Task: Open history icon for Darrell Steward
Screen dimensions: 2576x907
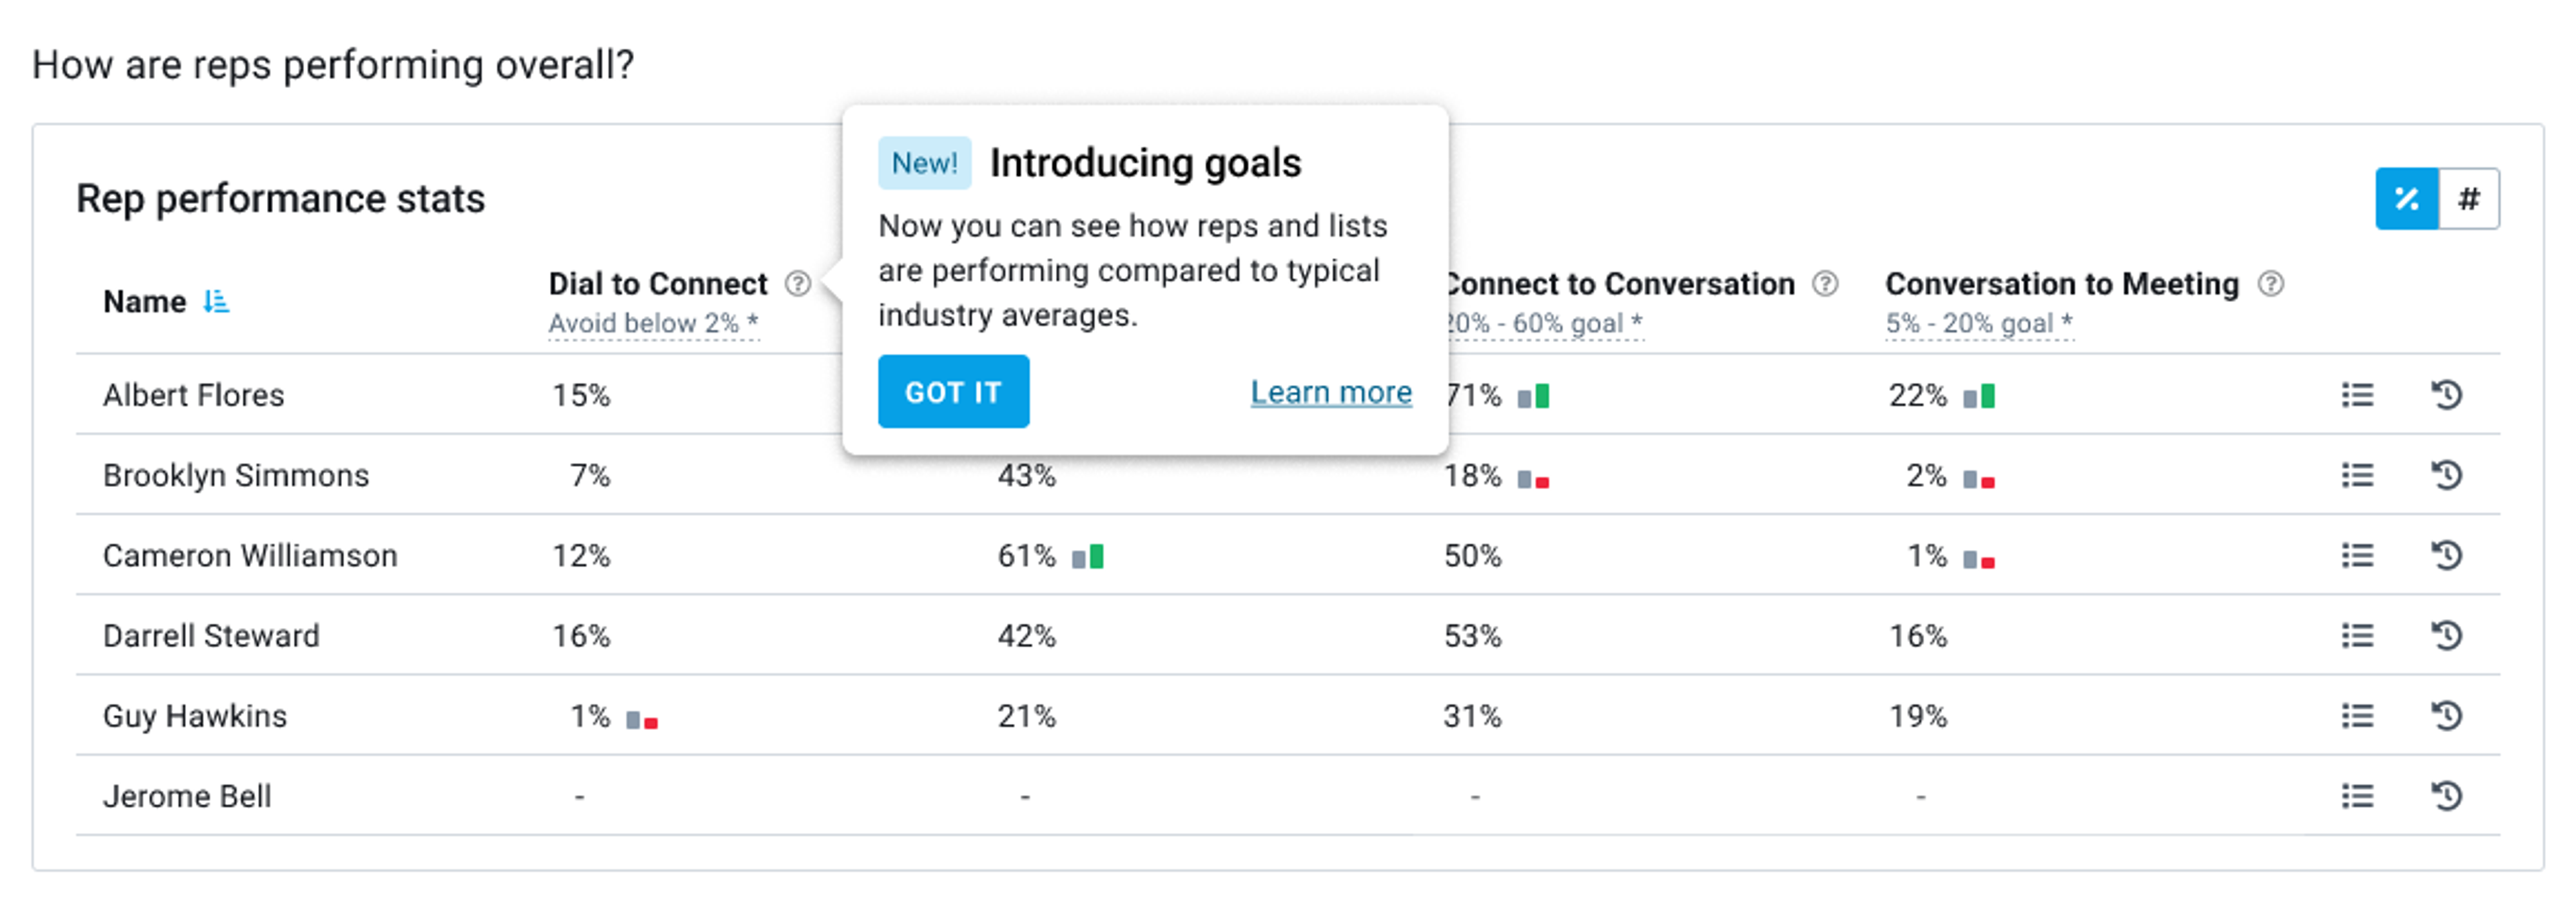Action: tap(2446, 635)
